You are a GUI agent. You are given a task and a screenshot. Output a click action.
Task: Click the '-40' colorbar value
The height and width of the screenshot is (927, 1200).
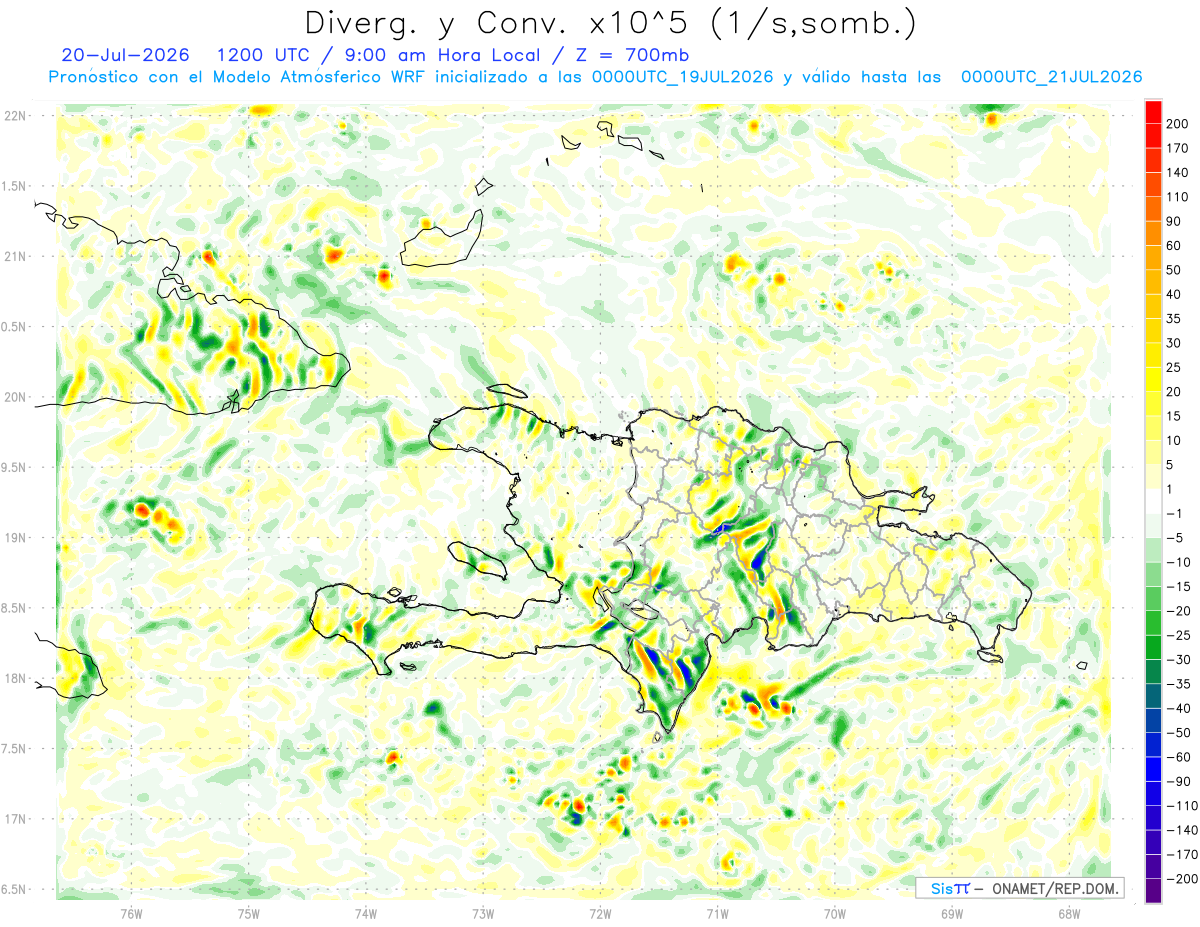(1178, 709)
